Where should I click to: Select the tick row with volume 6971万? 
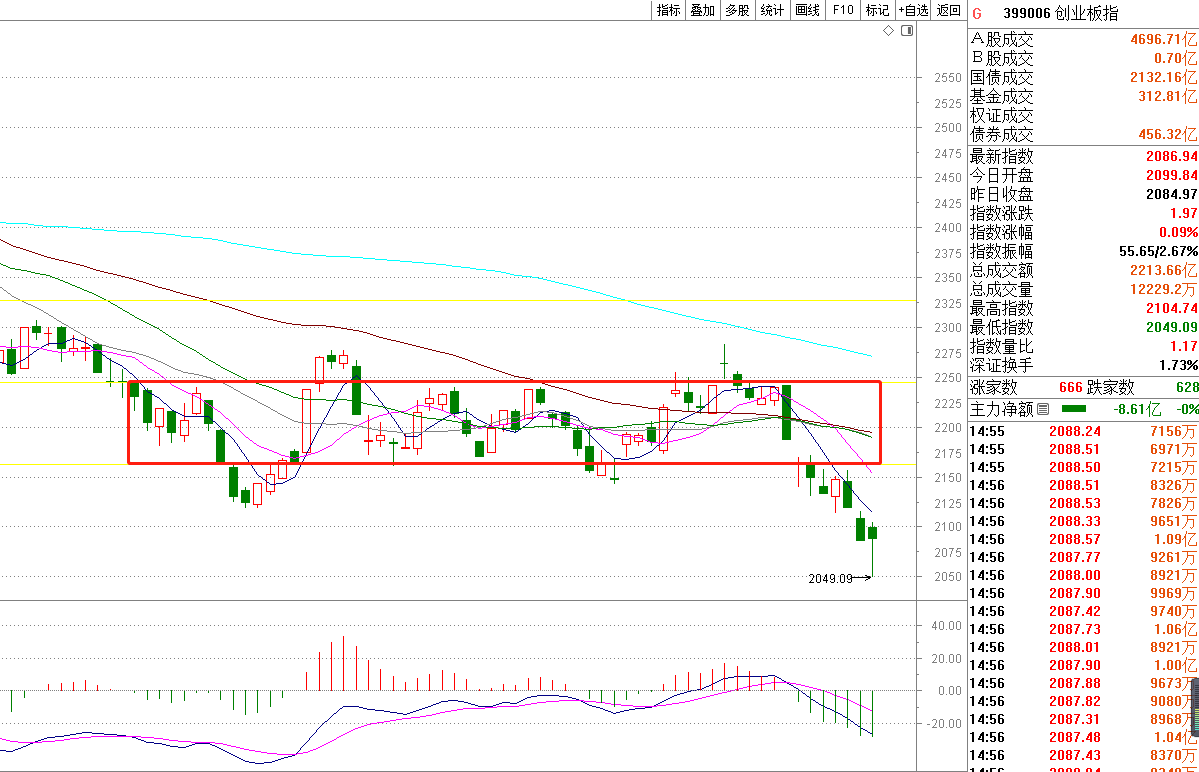tap(1083, 449)
